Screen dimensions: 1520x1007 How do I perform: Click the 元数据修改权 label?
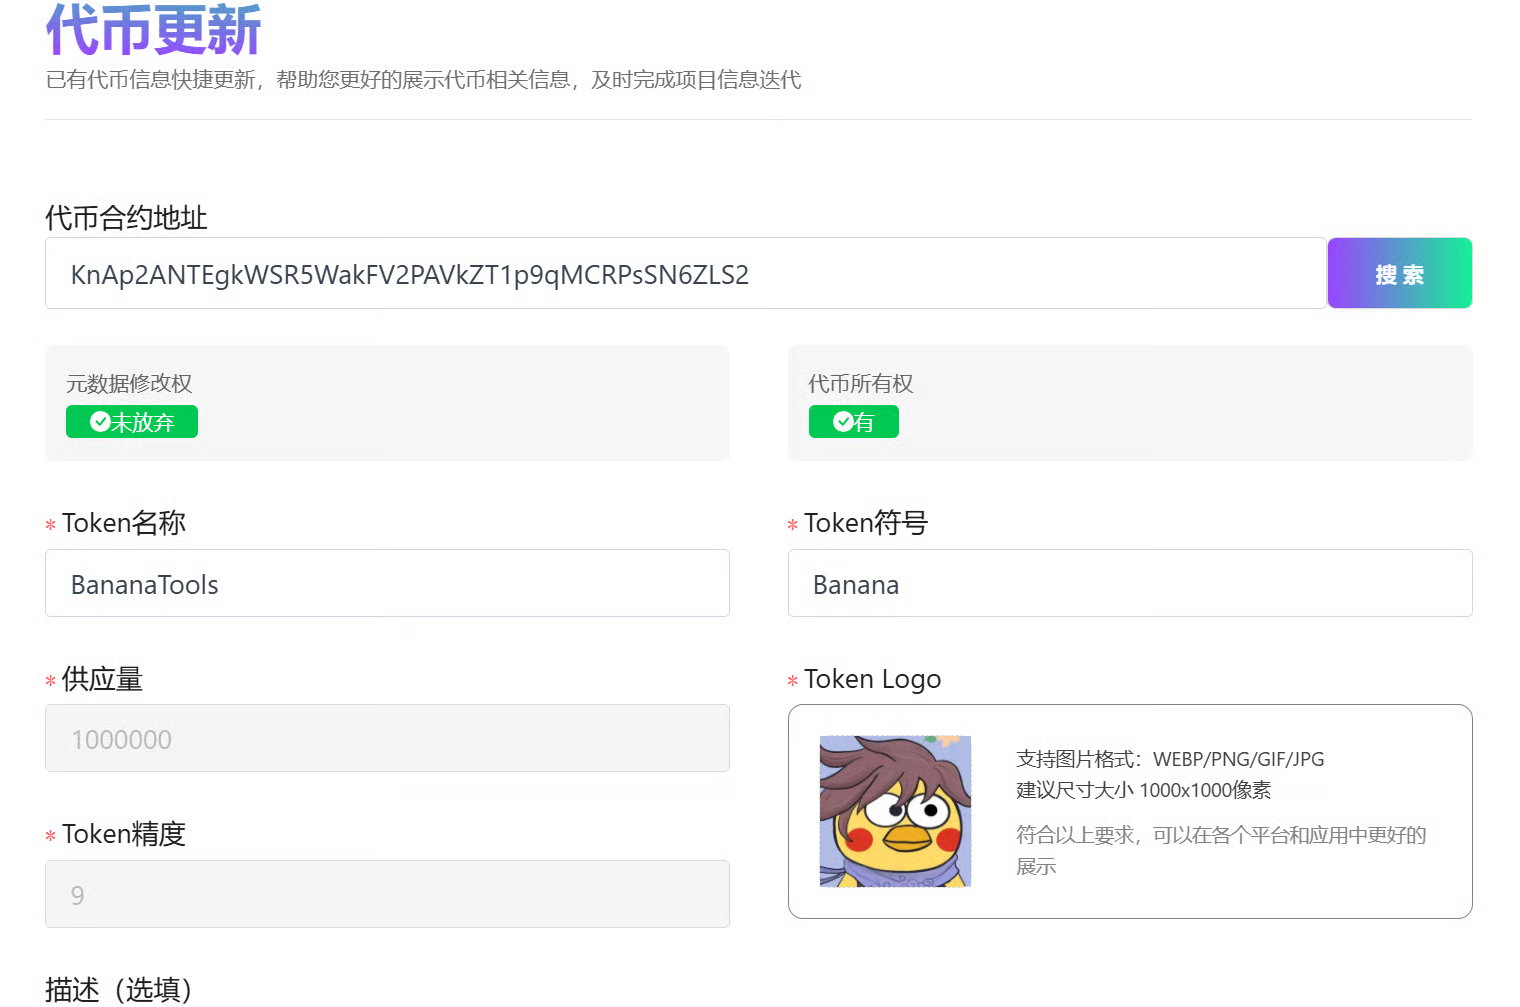[129, 384]
